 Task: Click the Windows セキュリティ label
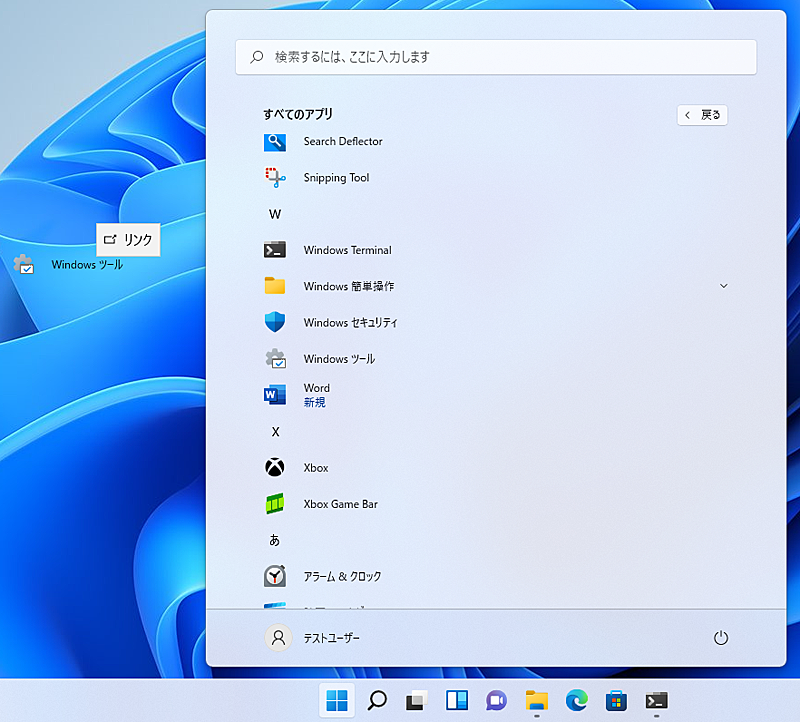[350, 322]
